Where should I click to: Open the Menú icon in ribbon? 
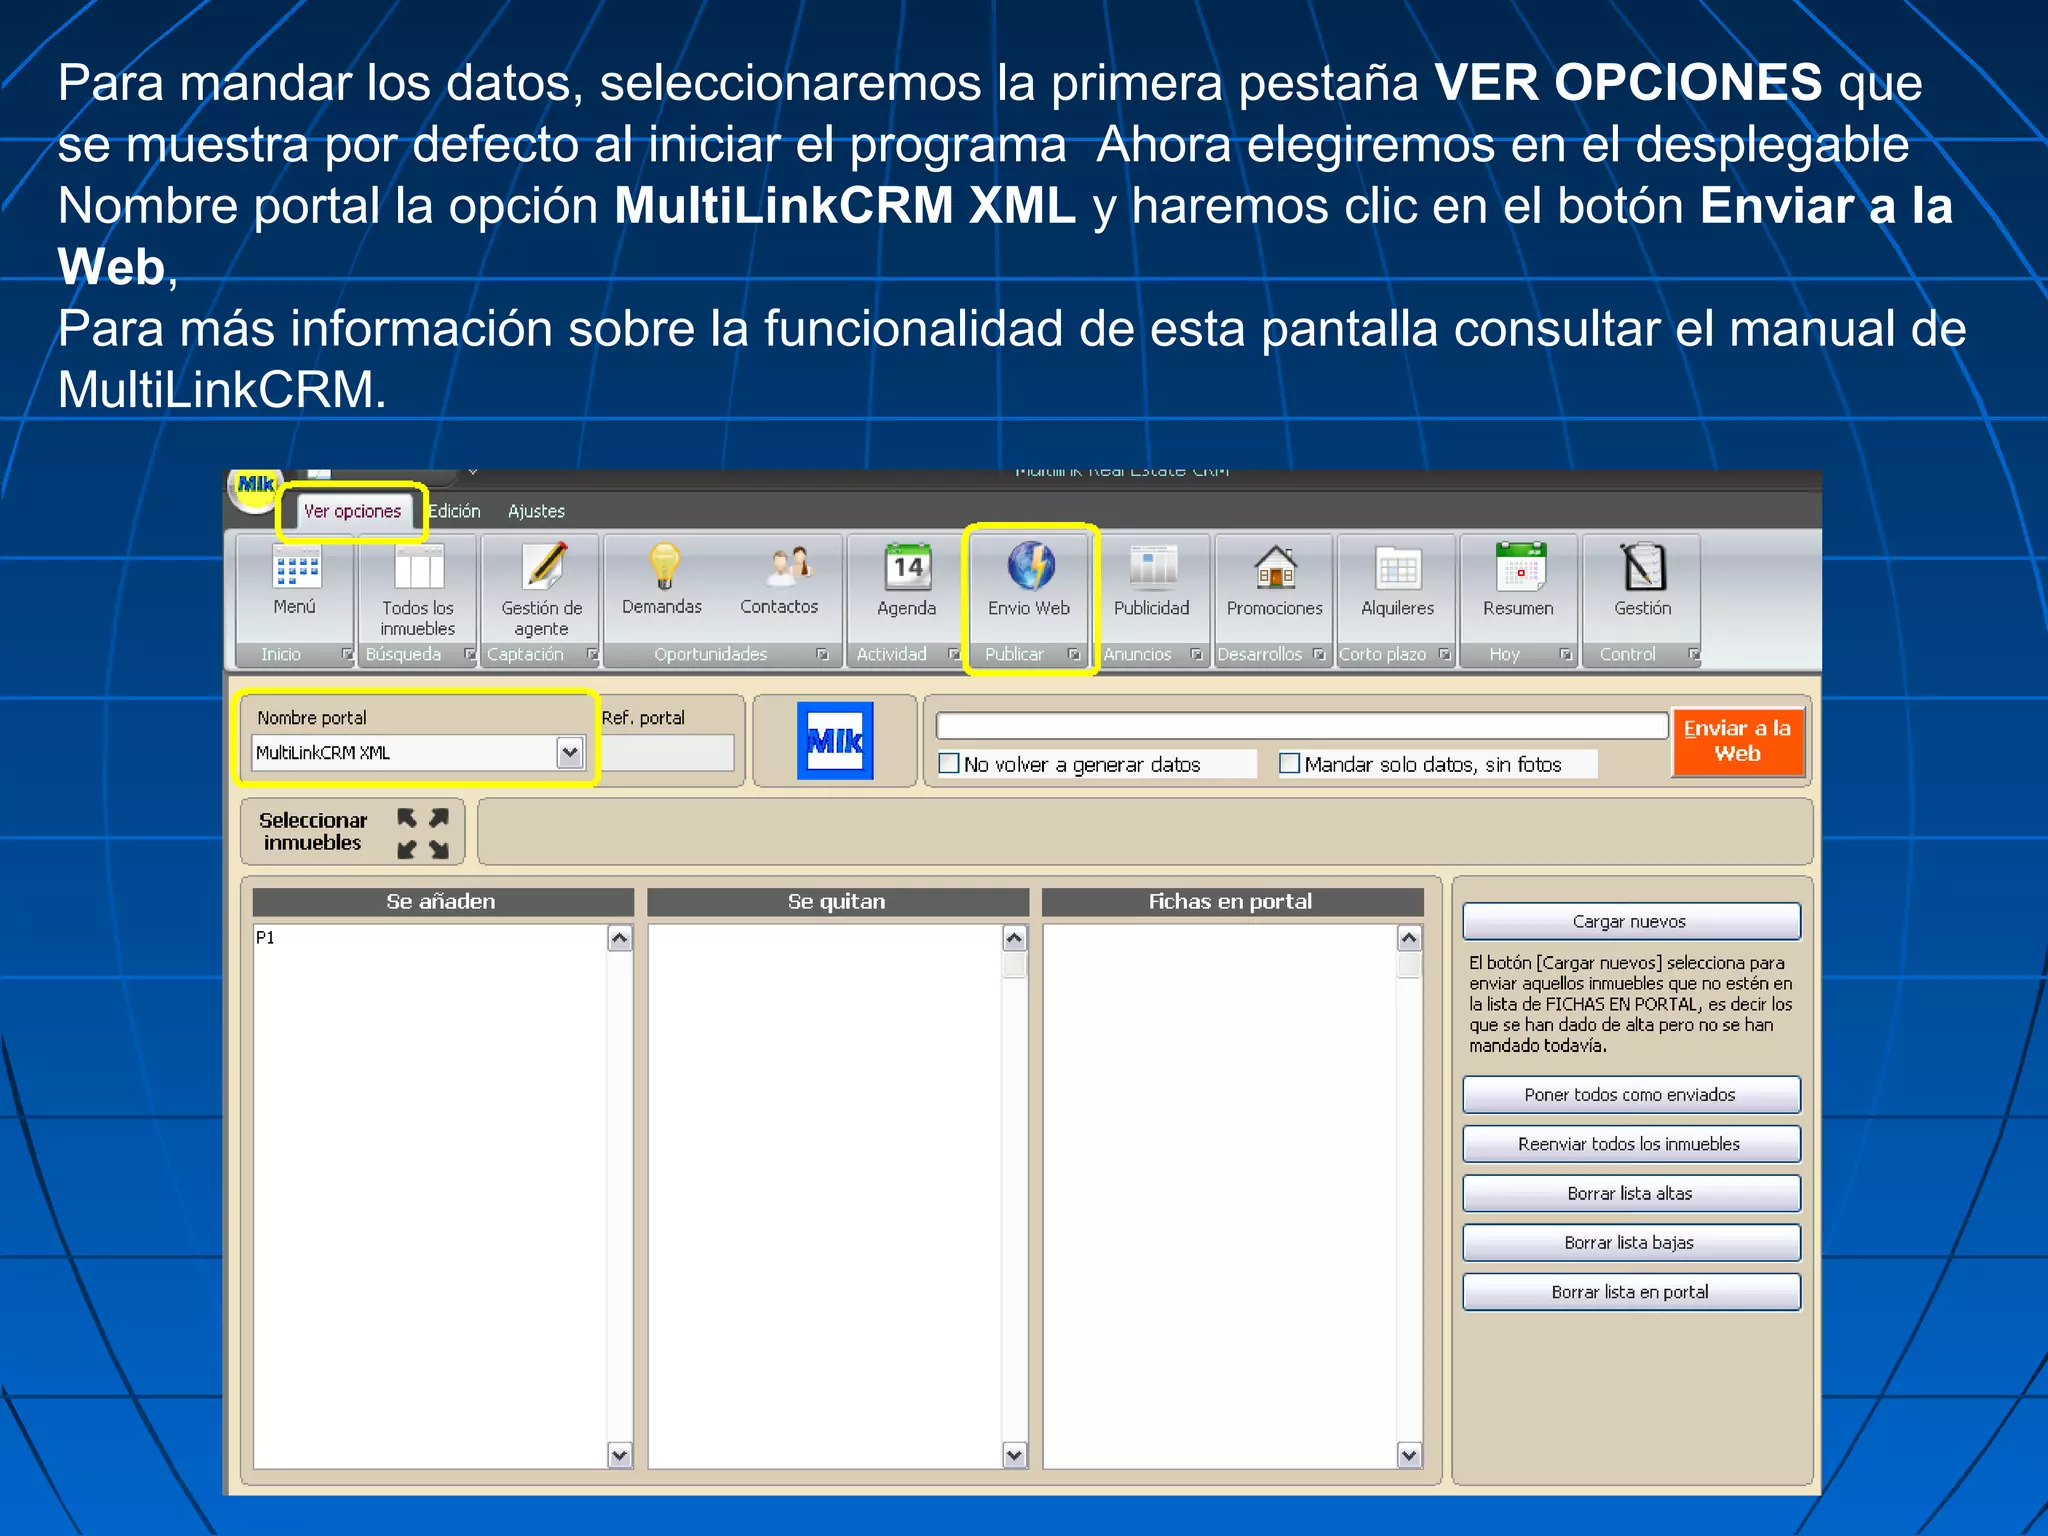(296, 570)
